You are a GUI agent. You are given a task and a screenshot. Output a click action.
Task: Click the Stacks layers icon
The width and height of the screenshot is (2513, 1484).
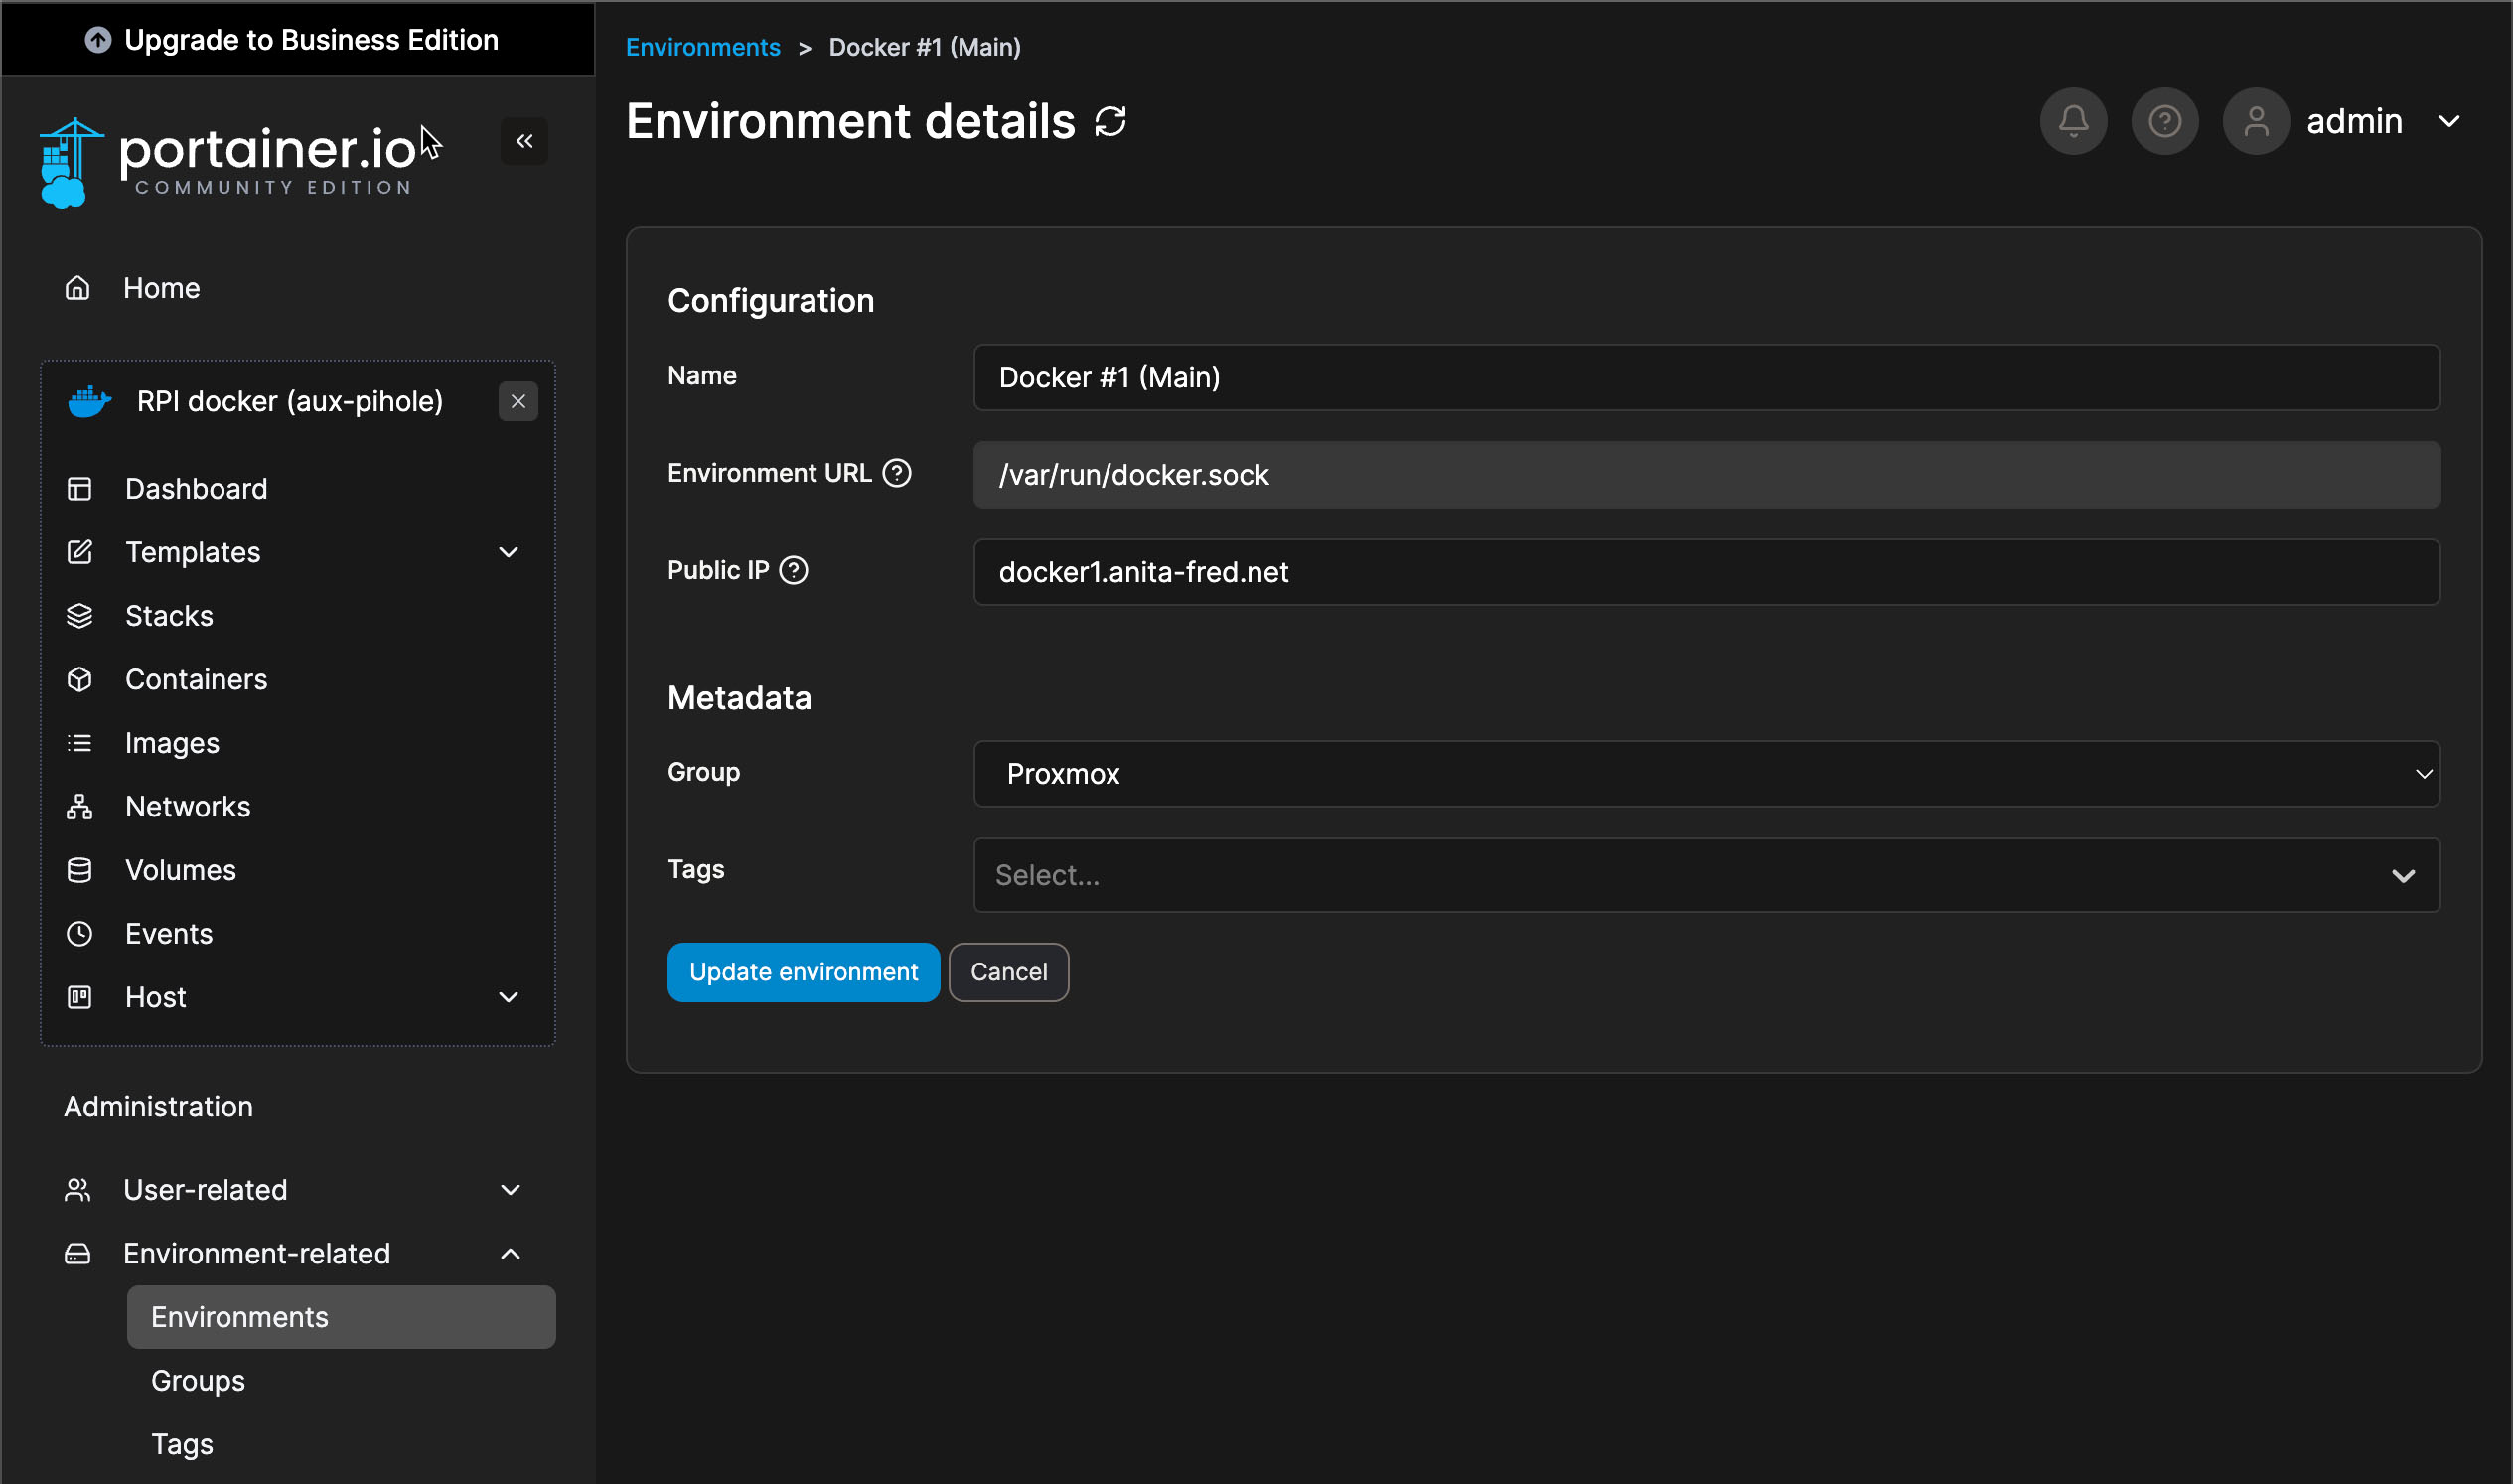[x=79, y=616]
